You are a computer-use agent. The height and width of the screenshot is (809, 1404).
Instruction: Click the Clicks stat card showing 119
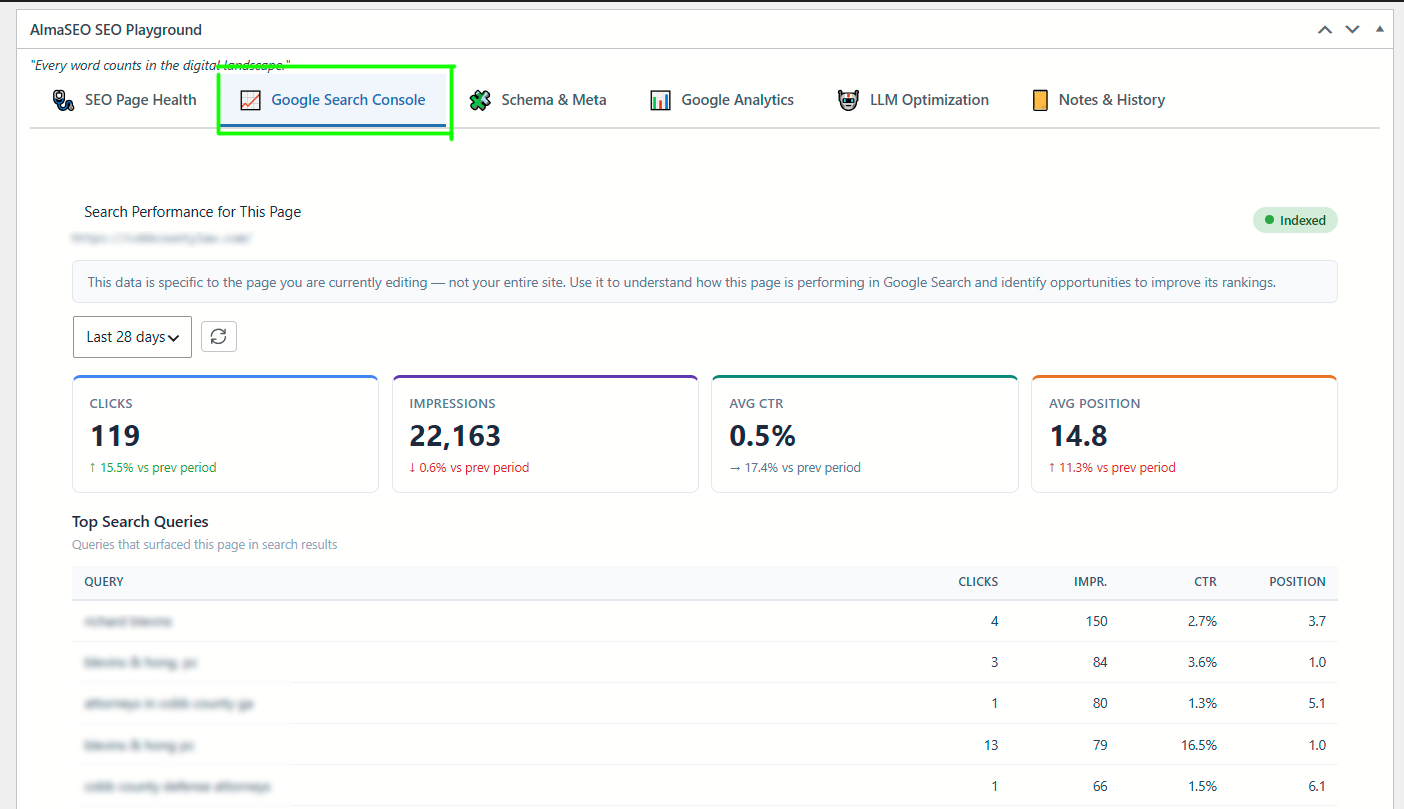click(225, 434)
